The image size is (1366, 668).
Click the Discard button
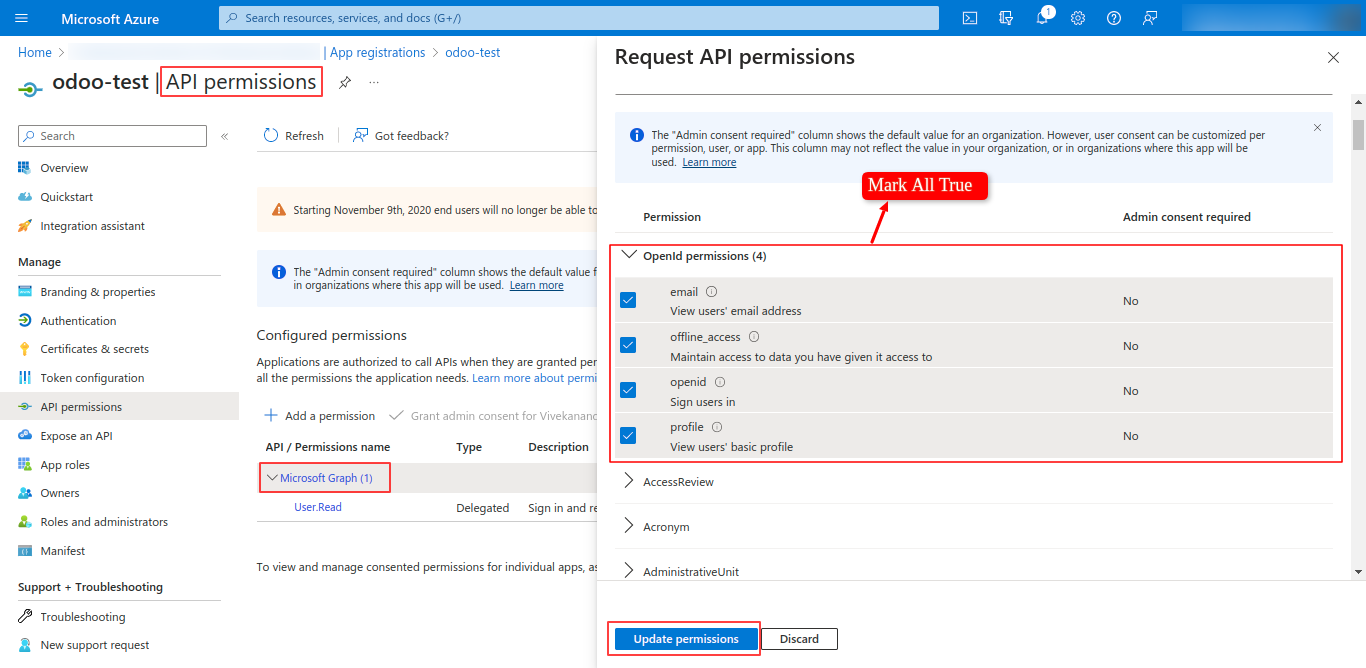click(x=799, y=639)
